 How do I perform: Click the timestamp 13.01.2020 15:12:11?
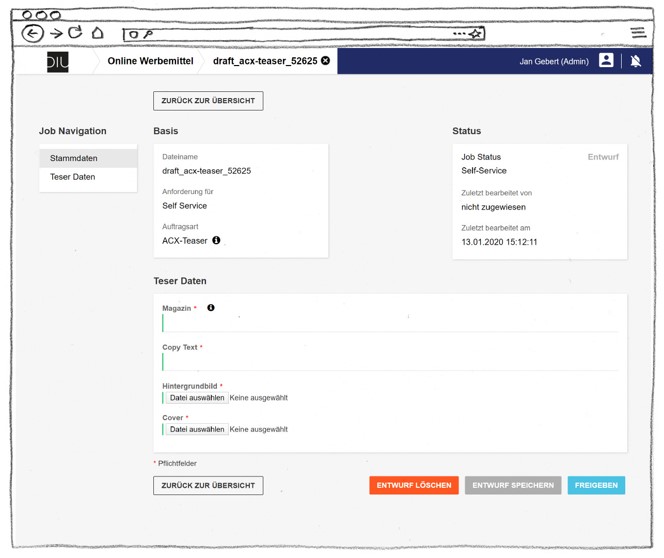click(x=499, y=242)
